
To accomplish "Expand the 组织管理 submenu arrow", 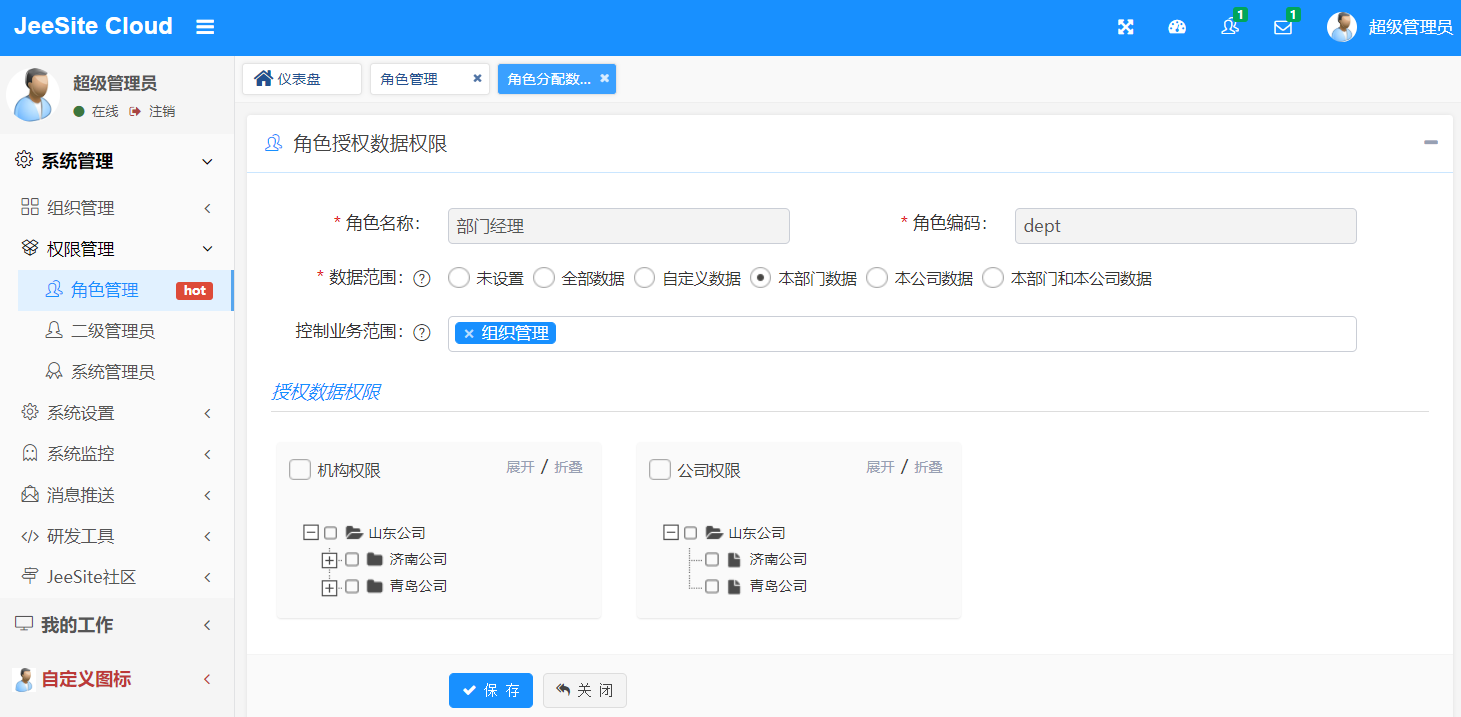I will 208,208.
